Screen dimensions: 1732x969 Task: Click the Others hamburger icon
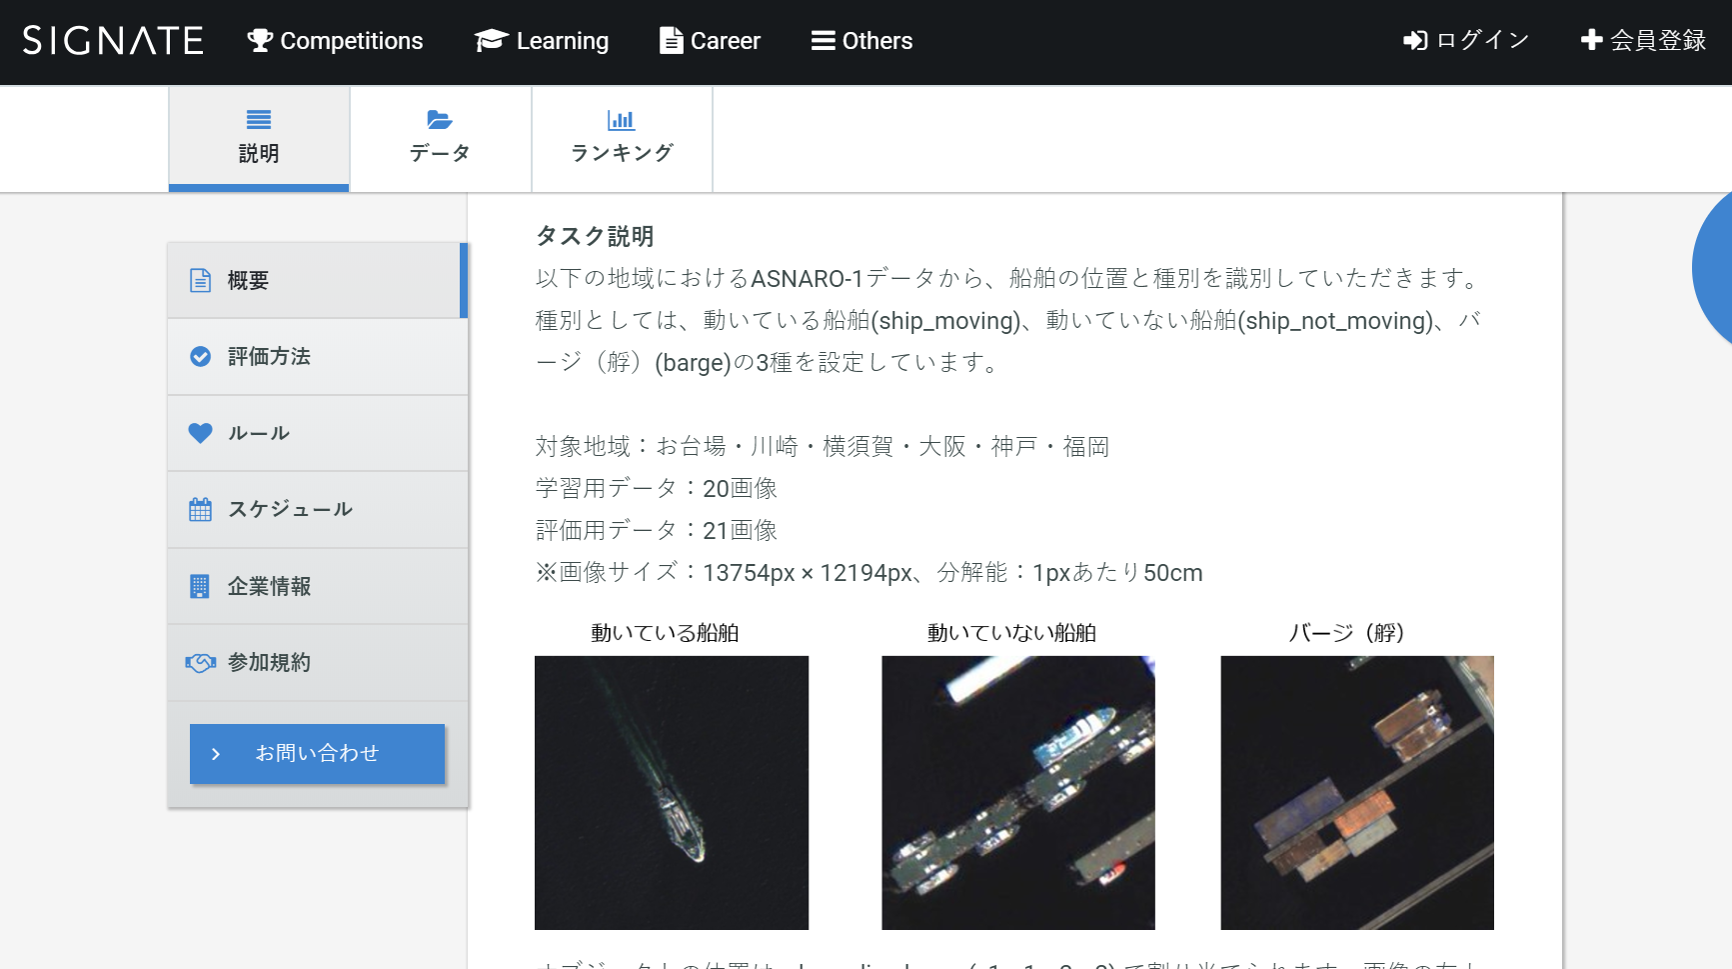pos(823,41)
